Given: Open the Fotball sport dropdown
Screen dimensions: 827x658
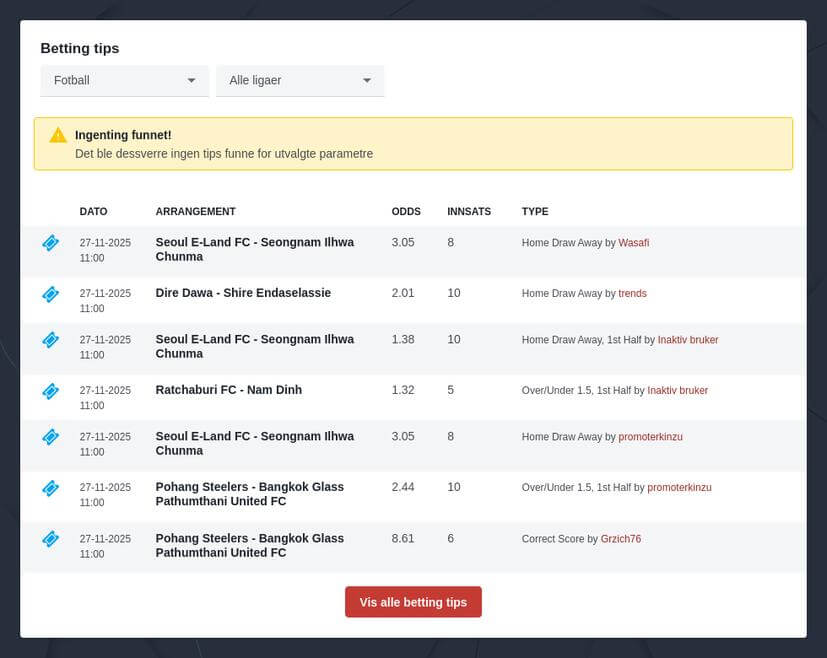Looking at the screenshot, I should [124, 80].
